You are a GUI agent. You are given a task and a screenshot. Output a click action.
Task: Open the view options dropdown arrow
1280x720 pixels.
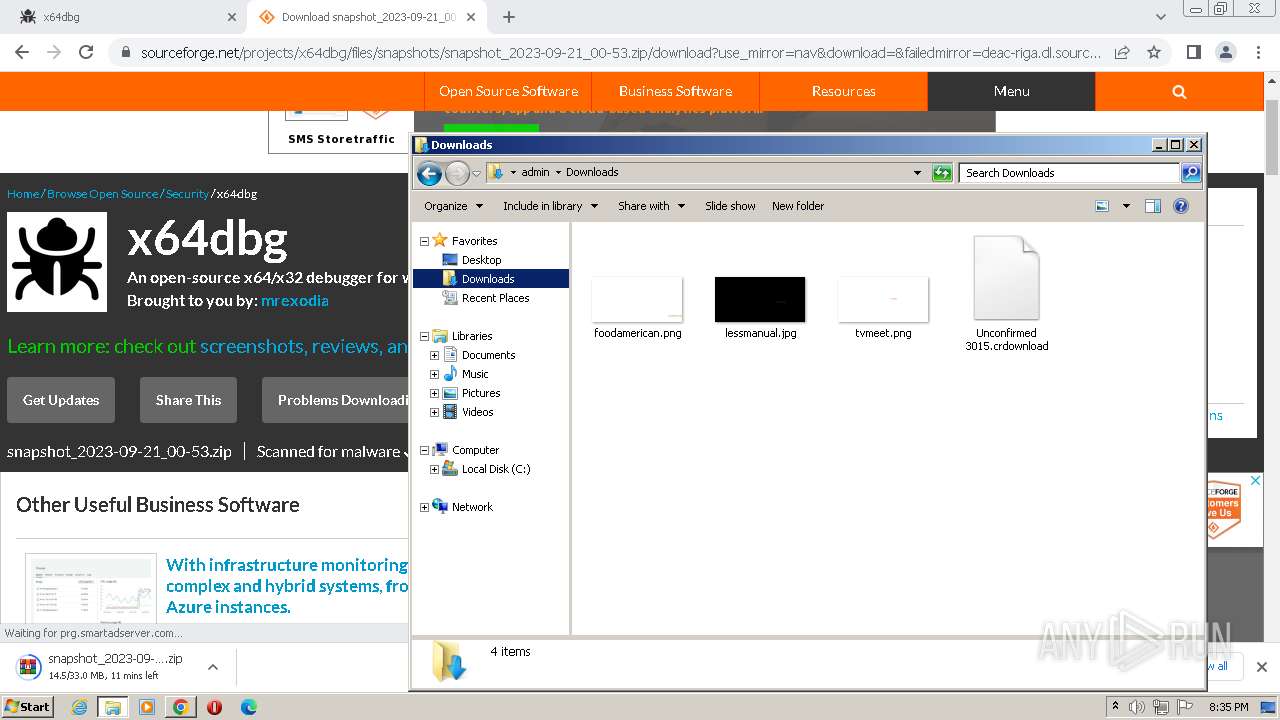(1126, 206)
